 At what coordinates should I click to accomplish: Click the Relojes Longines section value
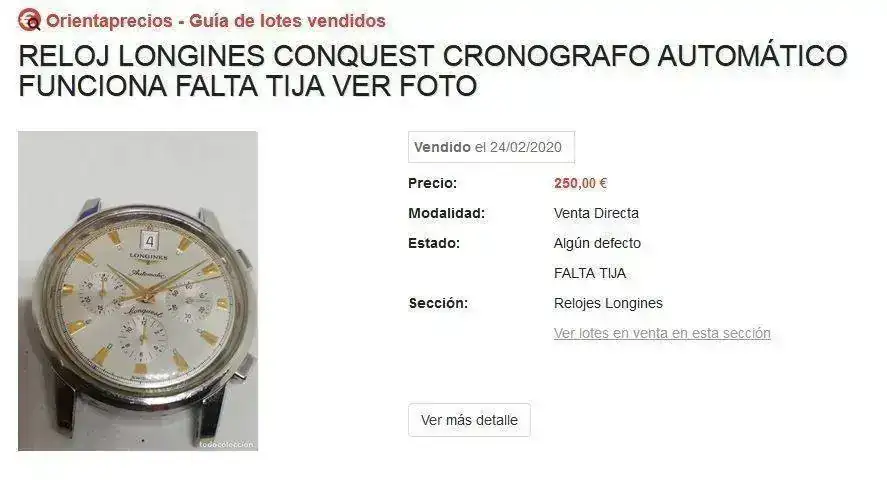click(608, 303)
